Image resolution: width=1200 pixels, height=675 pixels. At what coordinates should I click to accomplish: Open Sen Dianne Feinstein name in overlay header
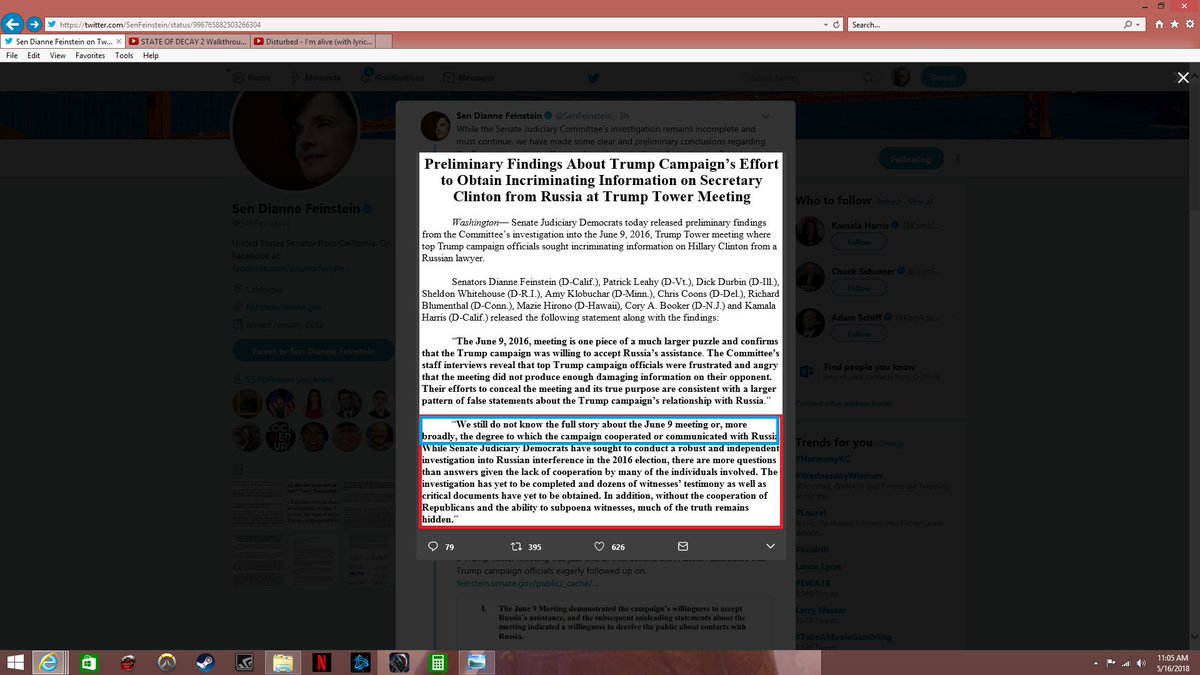(x=497, y=116)
